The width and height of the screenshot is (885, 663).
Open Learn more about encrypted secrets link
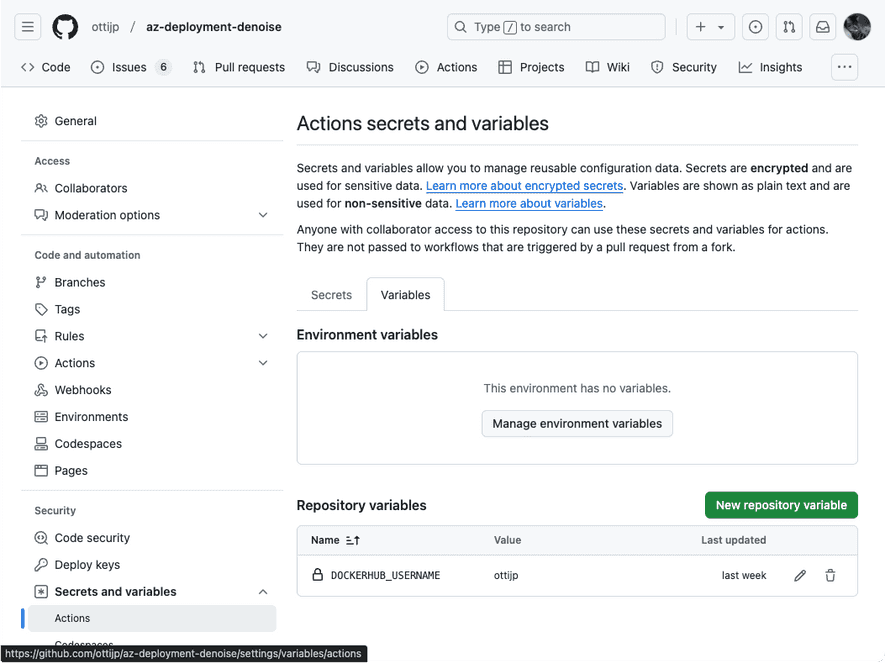524,186
